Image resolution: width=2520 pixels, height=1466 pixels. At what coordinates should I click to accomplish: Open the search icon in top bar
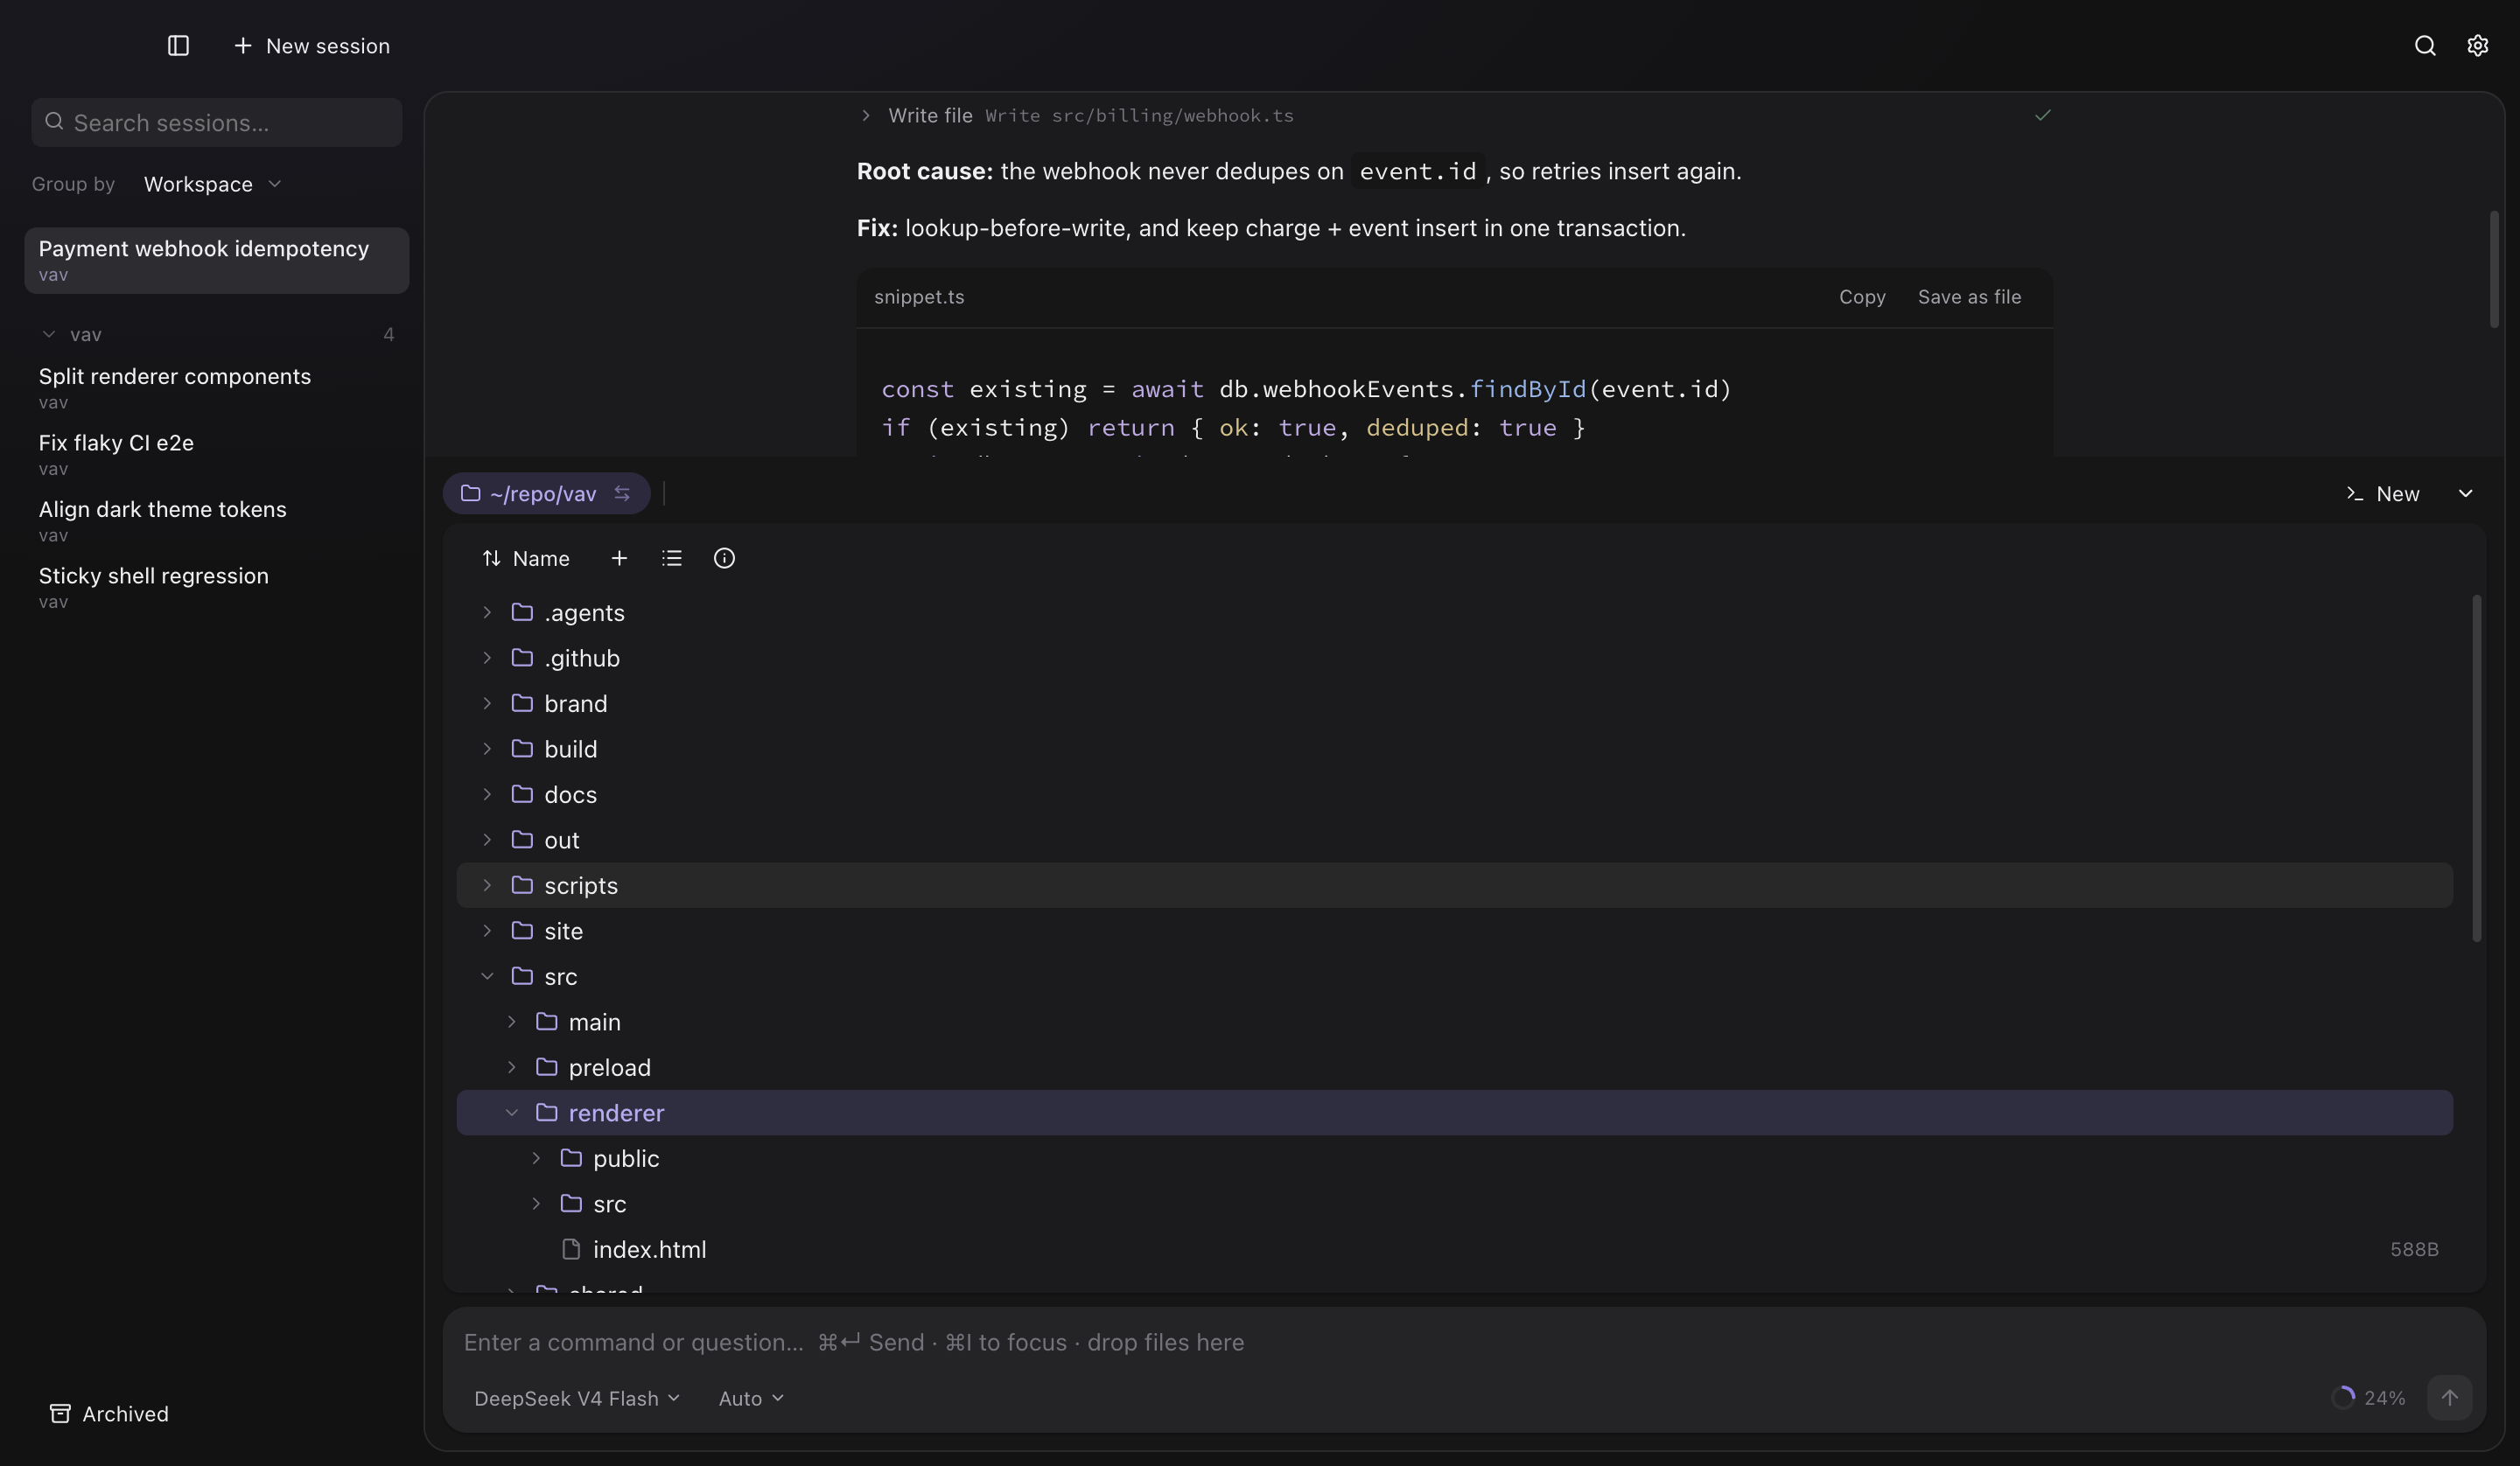pos(2424,46)
